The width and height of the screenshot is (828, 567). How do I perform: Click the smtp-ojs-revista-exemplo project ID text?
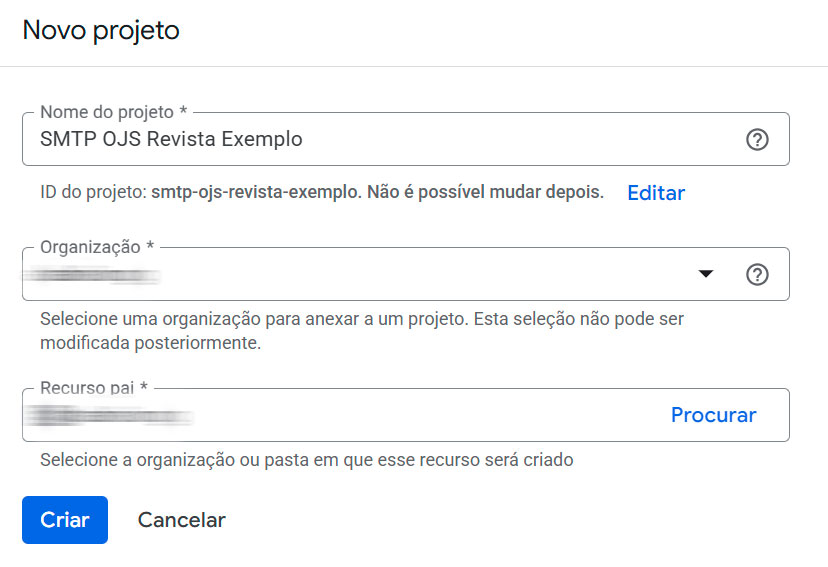(x=254, y=192)
